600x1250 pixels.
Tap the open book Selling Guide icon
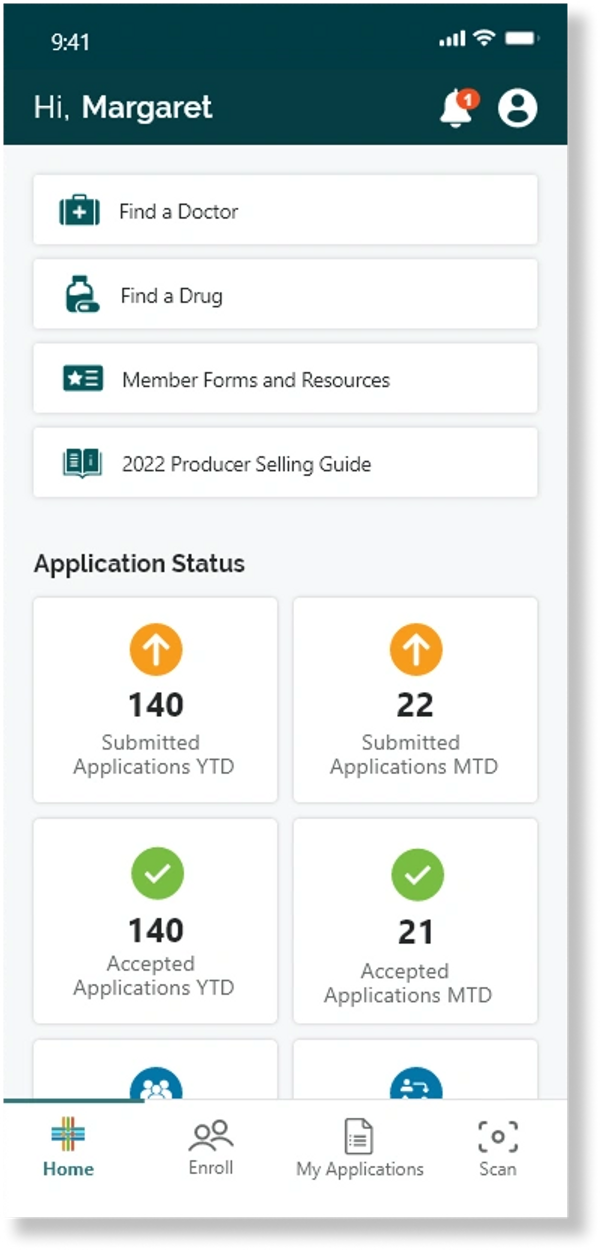point(82,463)
